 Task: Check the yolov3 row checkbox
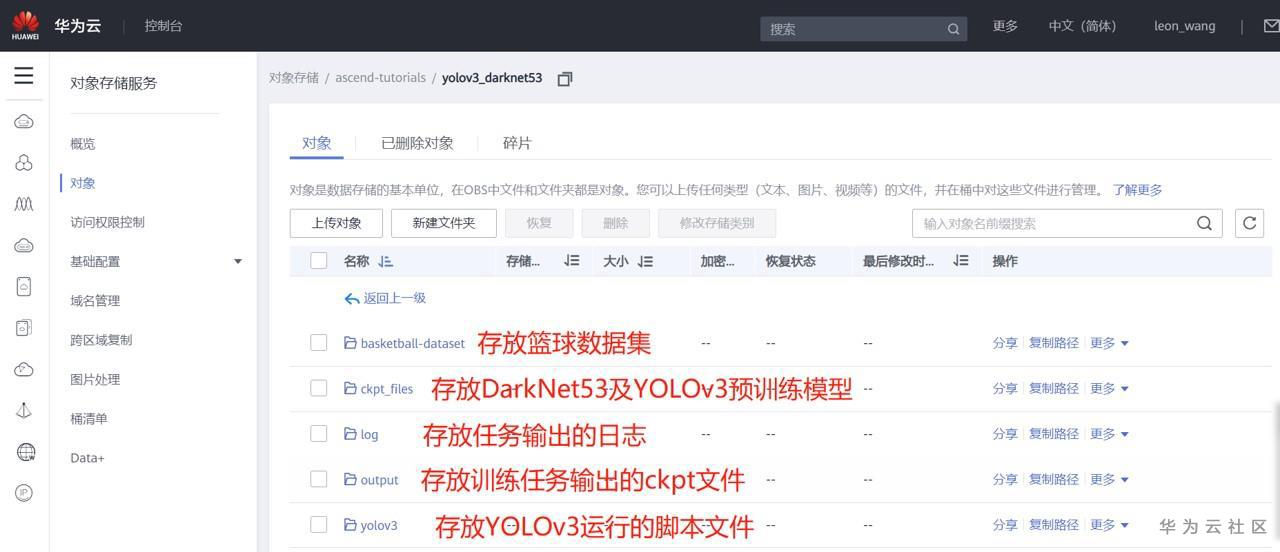pos(319,525)
